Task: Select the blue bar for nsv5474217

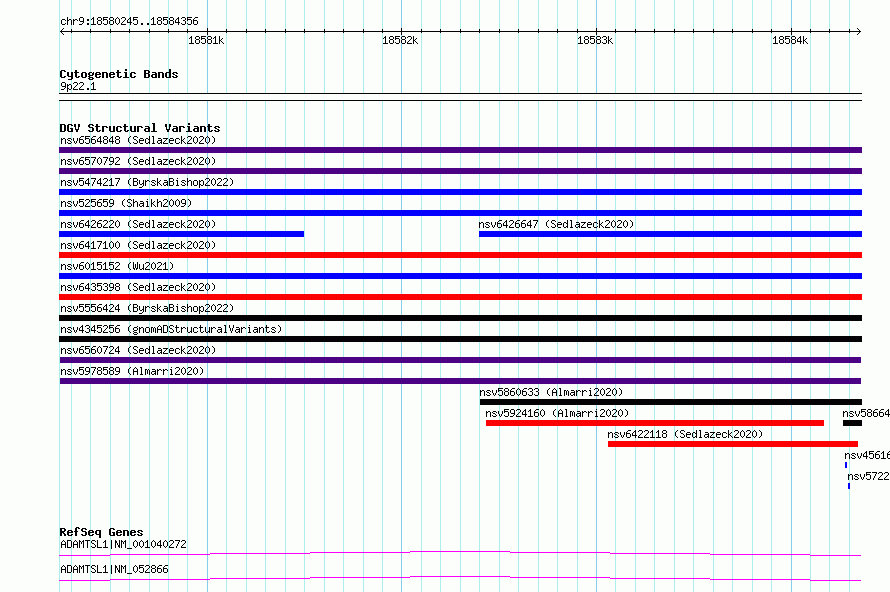Action: 460,192
